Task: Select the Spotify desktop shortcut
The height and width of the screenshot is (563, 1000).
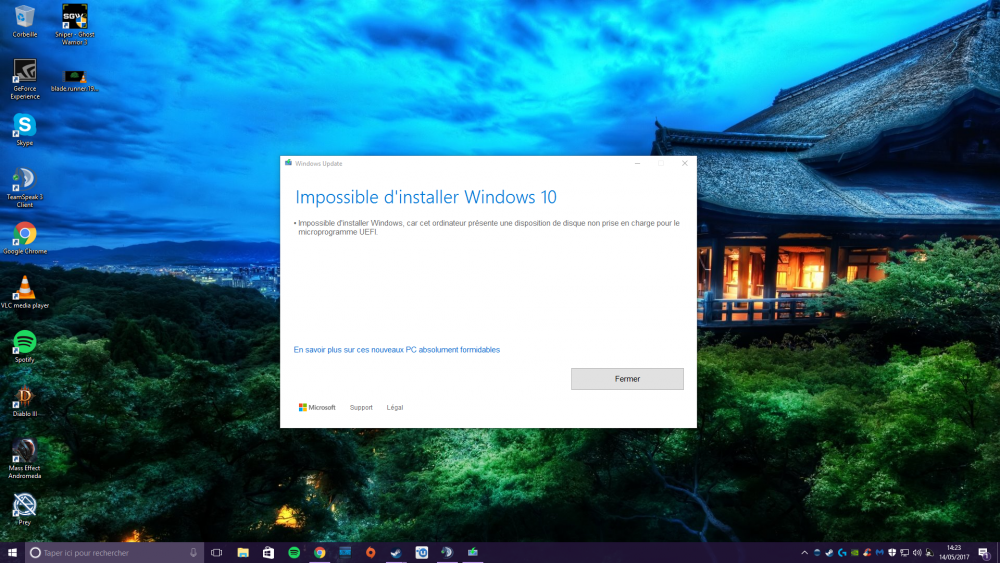Action: (x=25, y=346)
